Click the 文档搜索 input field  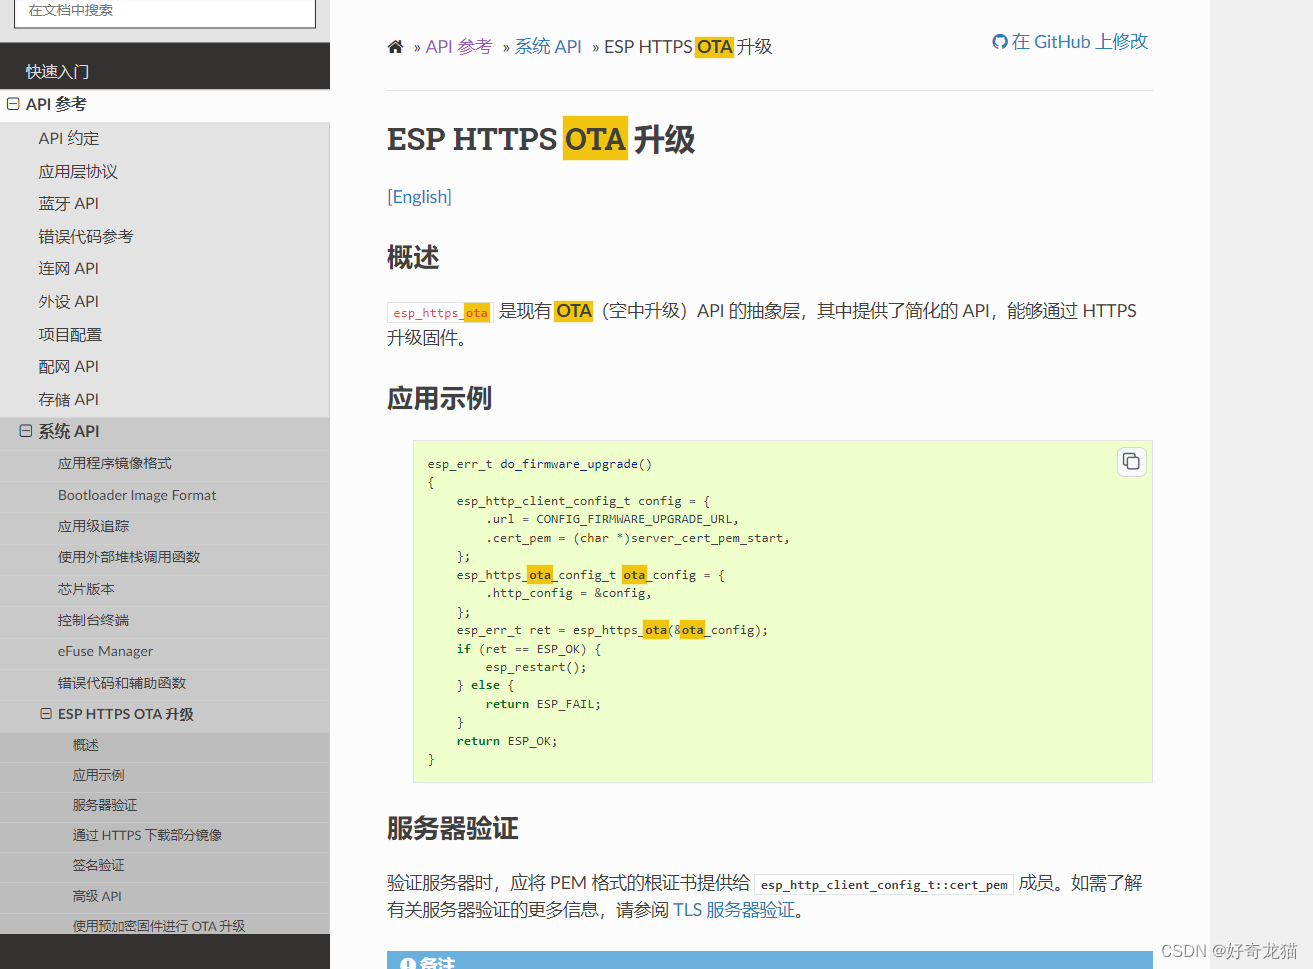[x=165, y=12]
